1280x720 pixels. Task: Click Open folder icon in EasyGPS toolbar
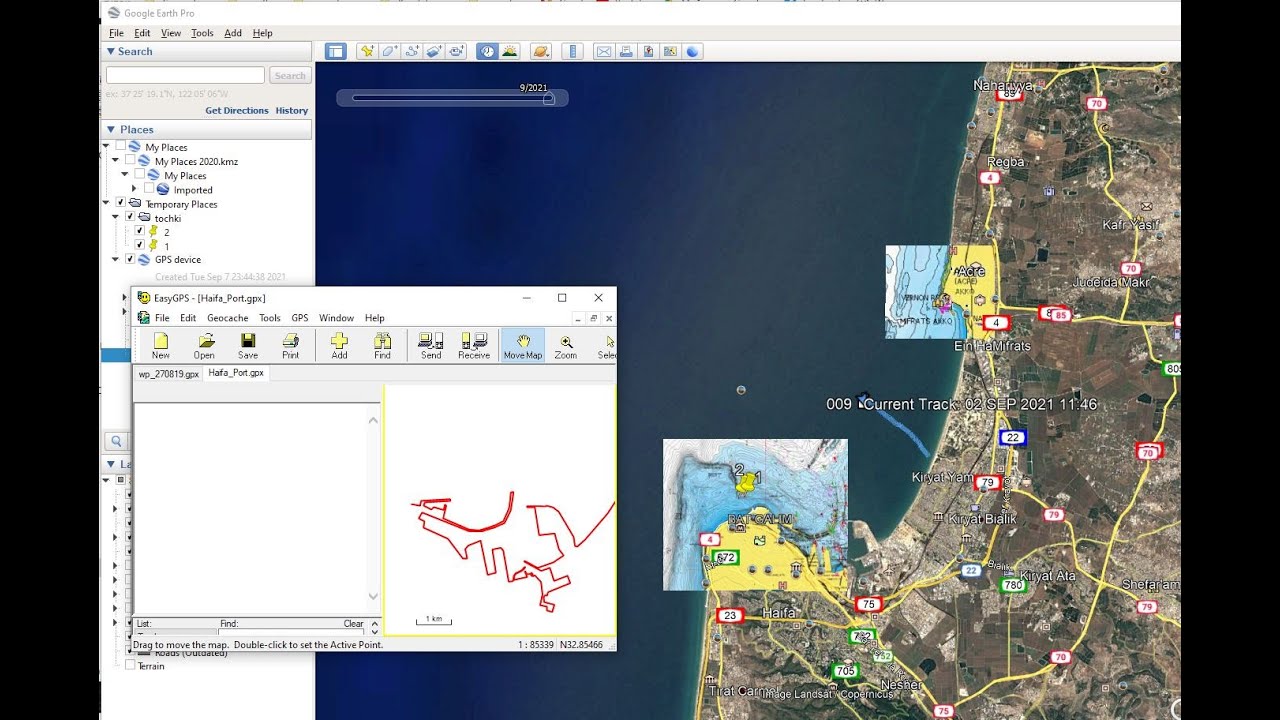204,346
